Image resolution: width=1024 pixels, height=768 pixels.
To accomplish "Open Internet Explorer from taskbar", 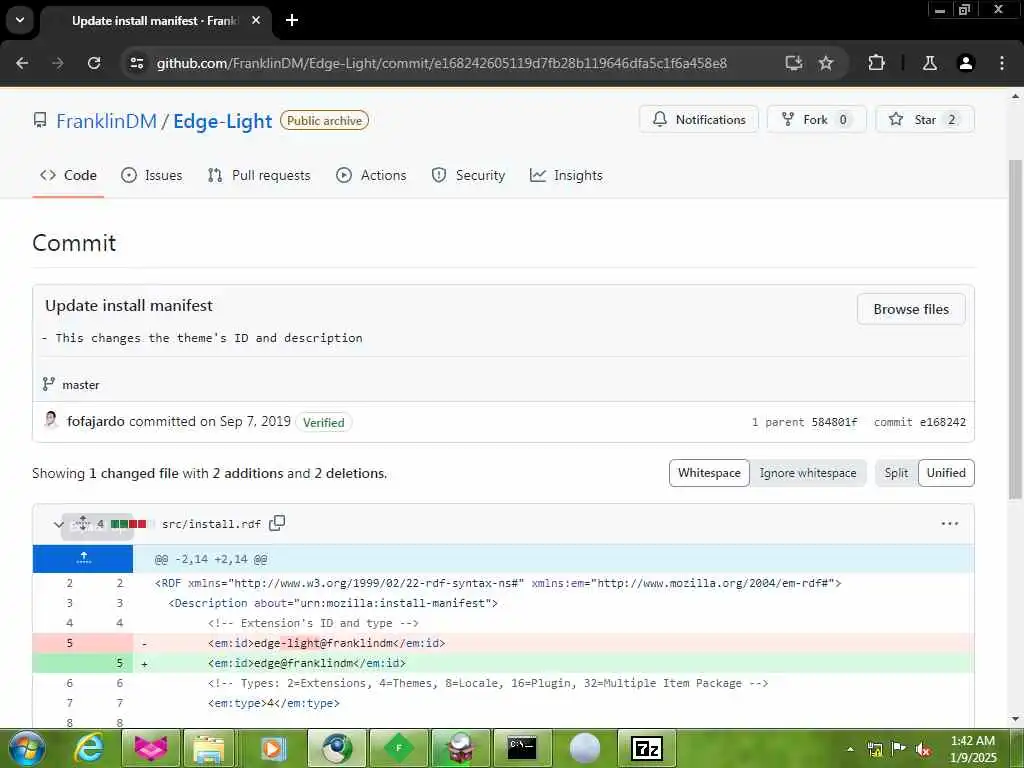I will (x=88, y=748).
